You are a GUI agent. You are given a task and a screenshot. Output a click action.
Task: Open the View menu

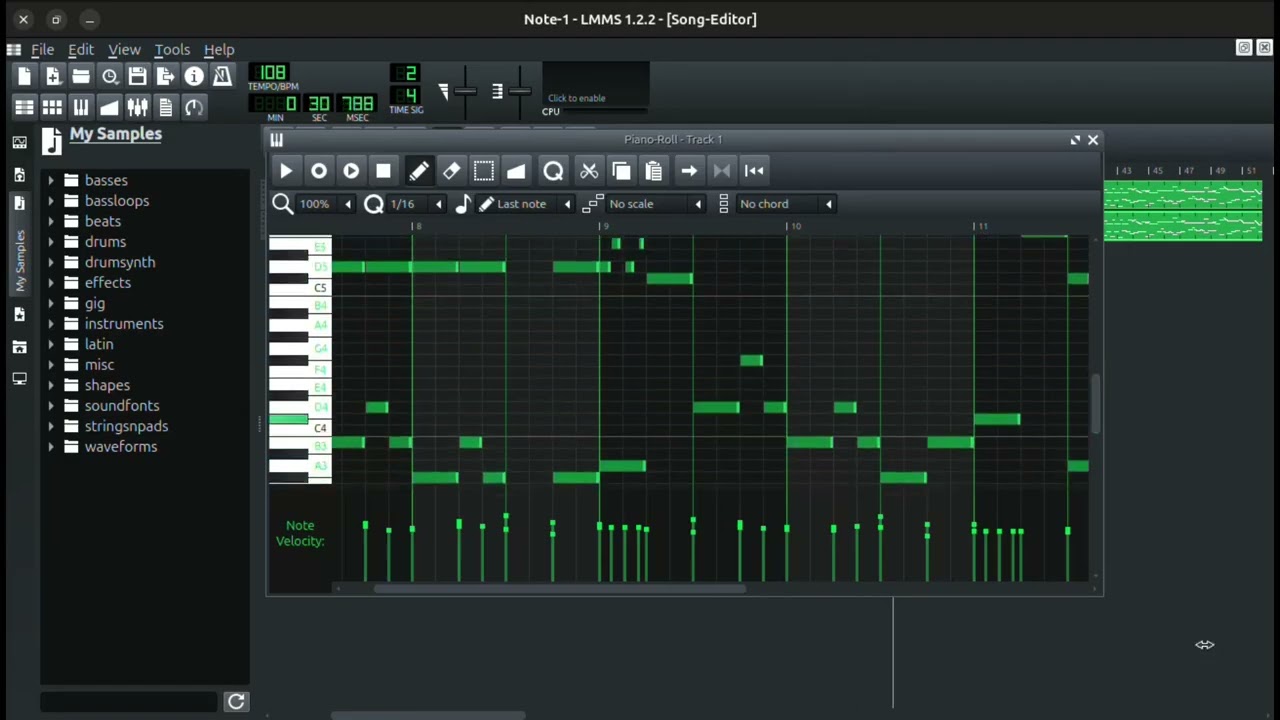[x=124, y=49]
